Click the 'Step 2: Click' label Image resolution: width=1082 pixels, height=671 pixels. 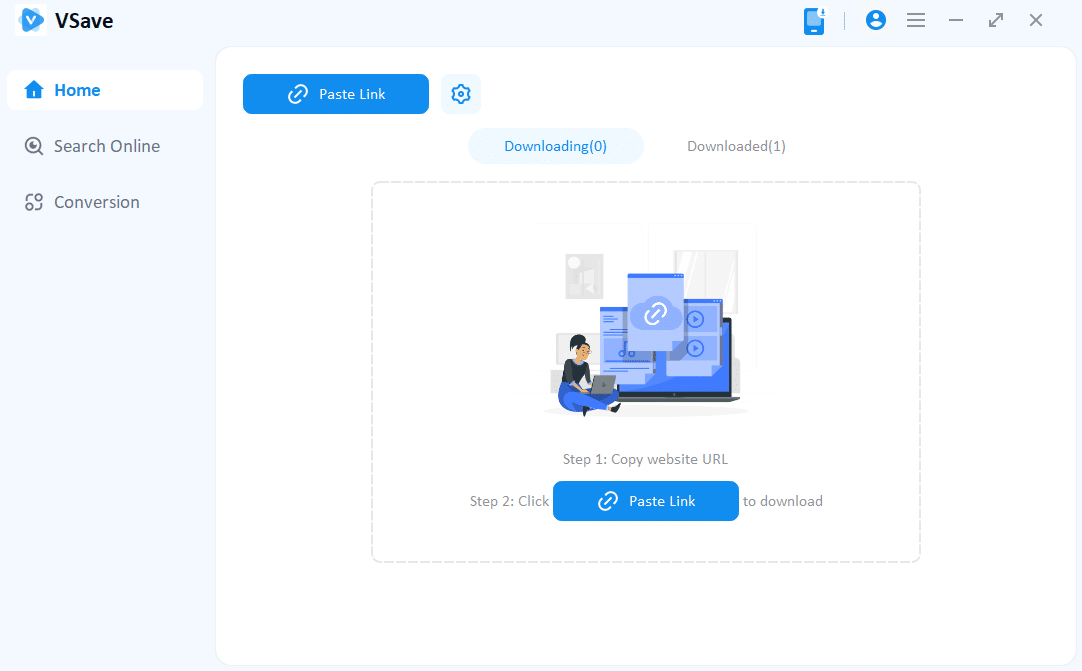coord(509,501)
